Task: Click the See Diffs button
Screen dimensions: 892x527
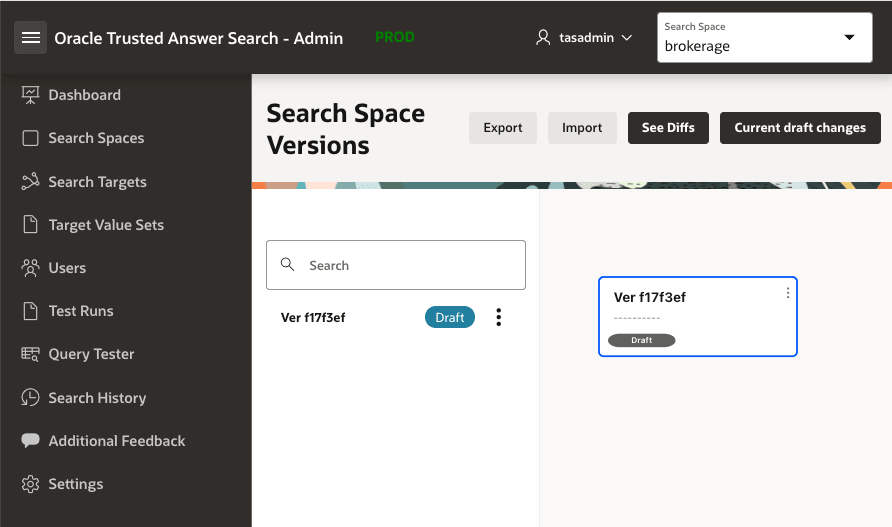Action: (x=668, y=128)
